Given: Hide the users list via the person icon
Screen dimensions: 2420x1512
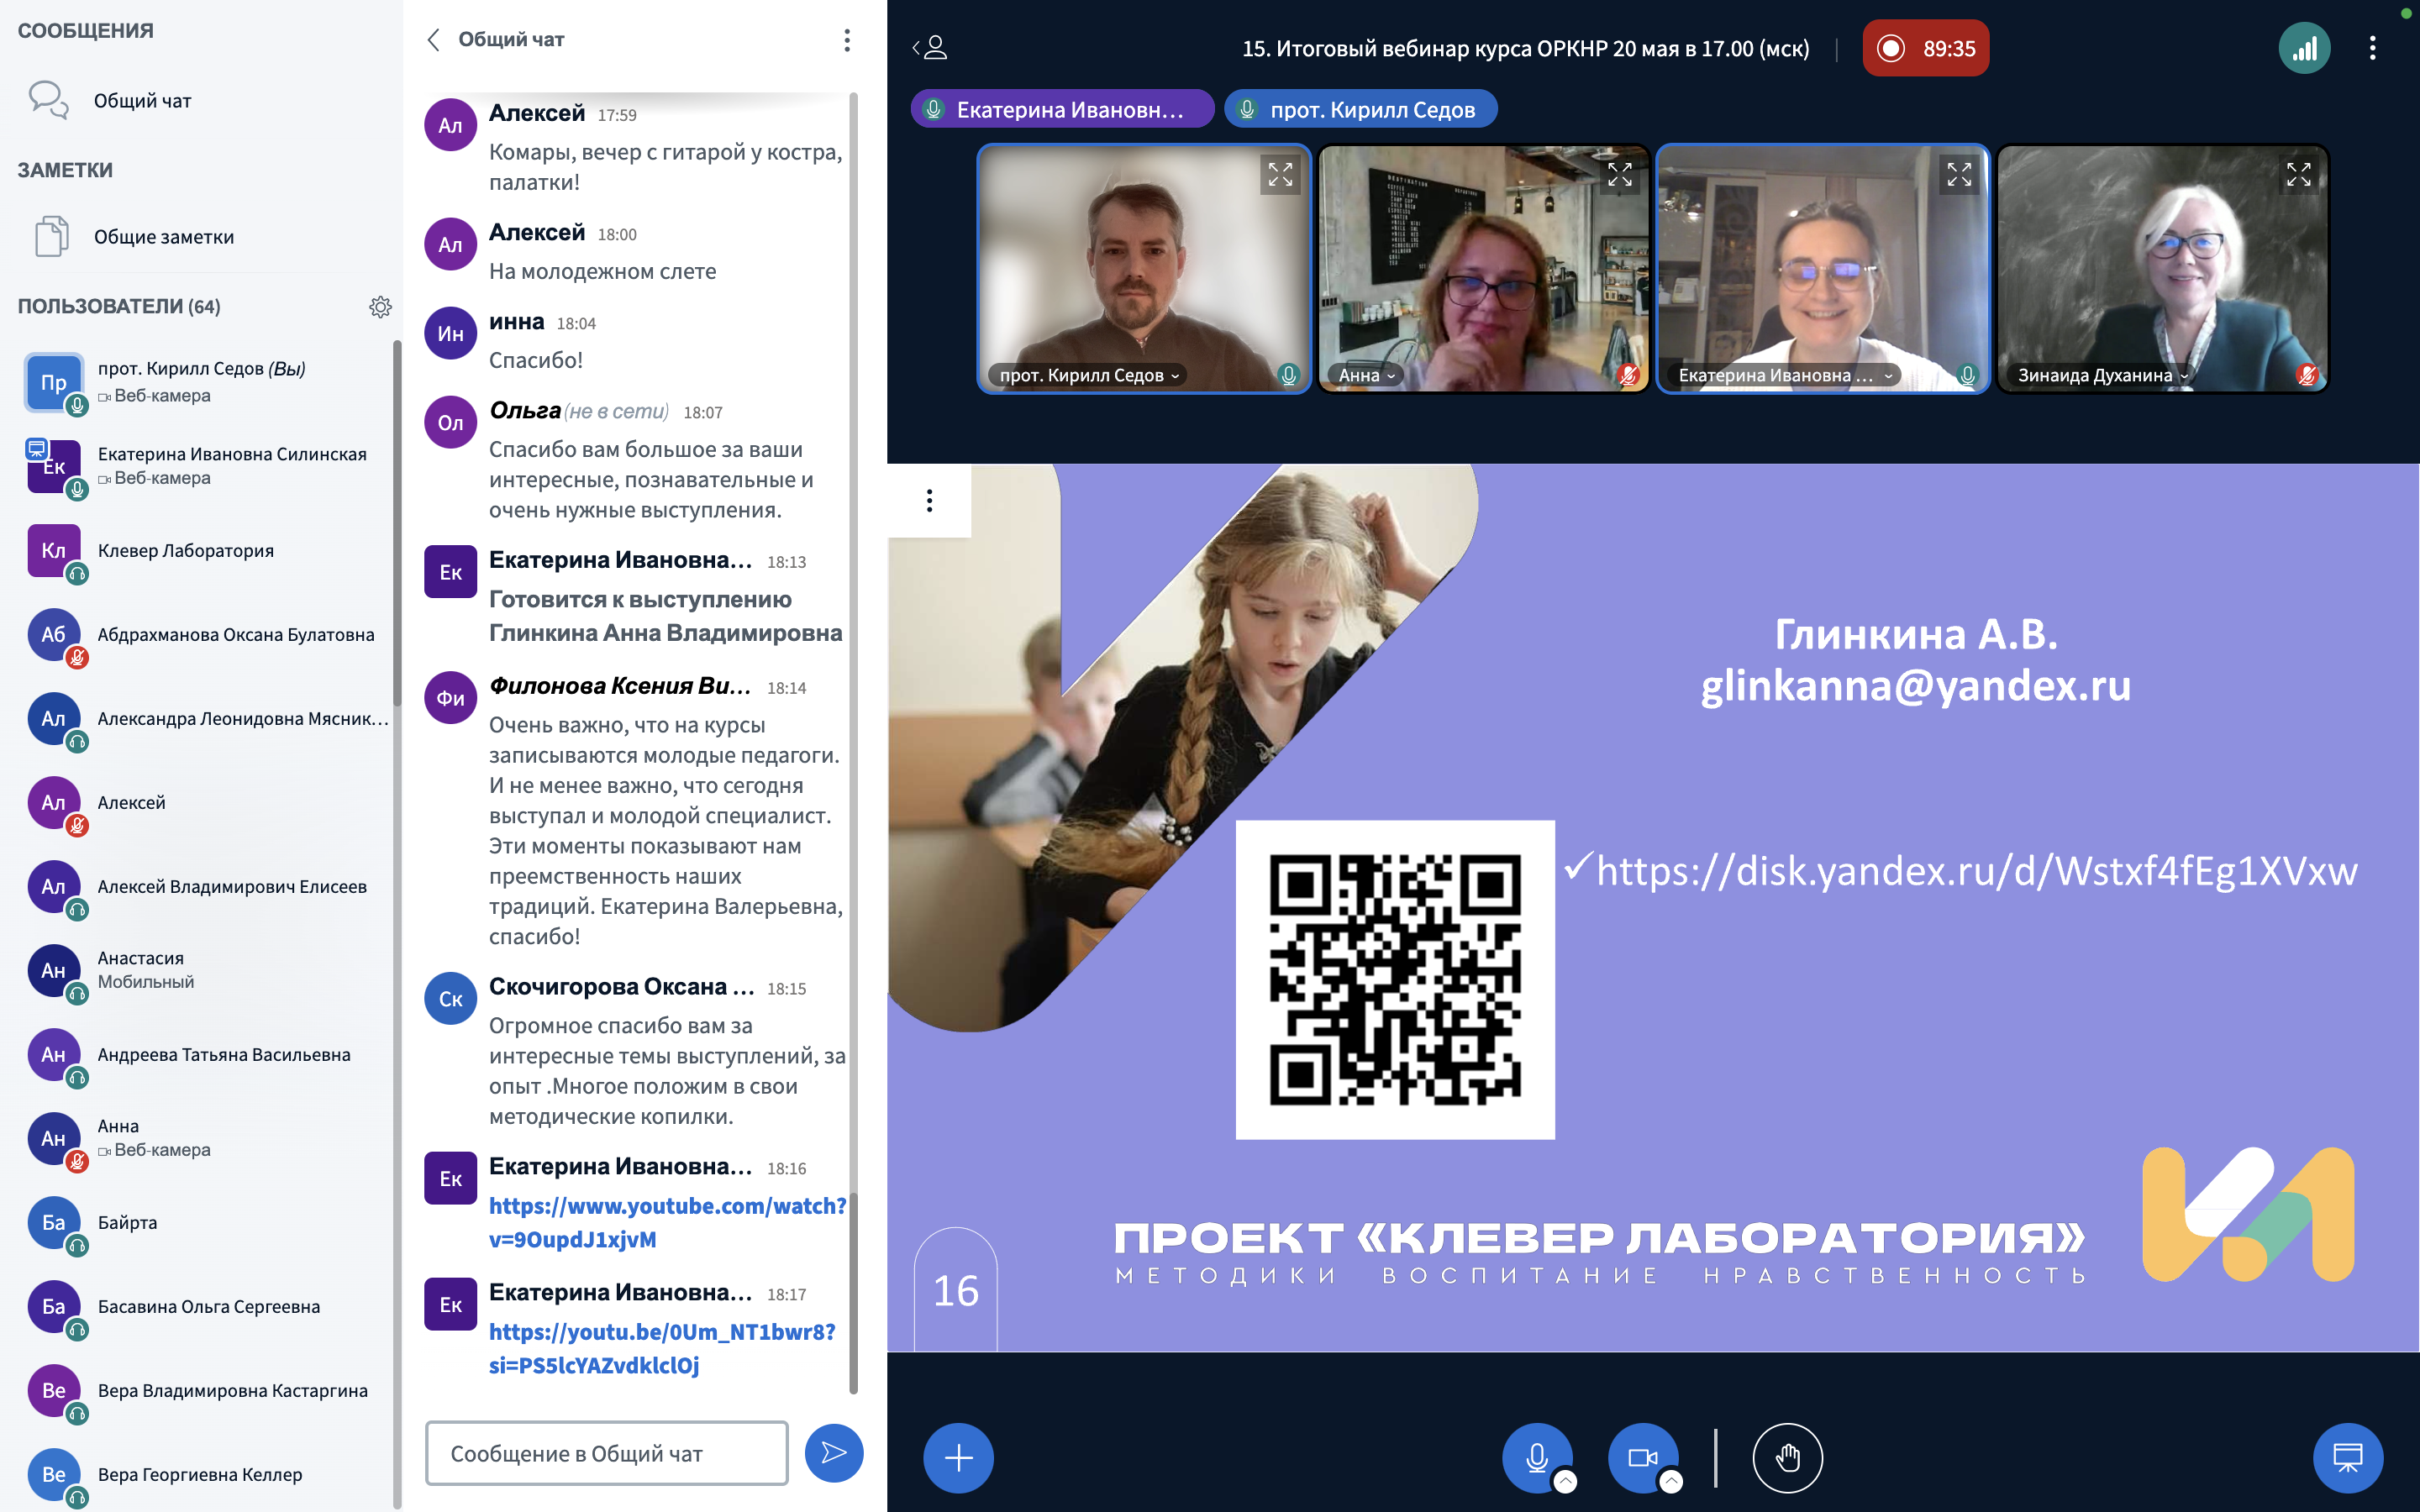Looking at the screenshot, I should click(930, 47).
